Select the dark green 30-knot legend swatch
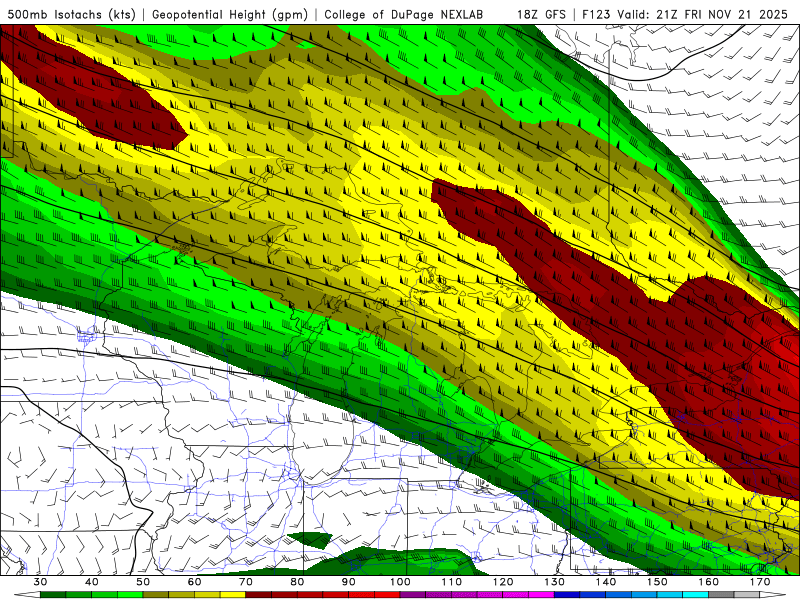 click(53, 595)
